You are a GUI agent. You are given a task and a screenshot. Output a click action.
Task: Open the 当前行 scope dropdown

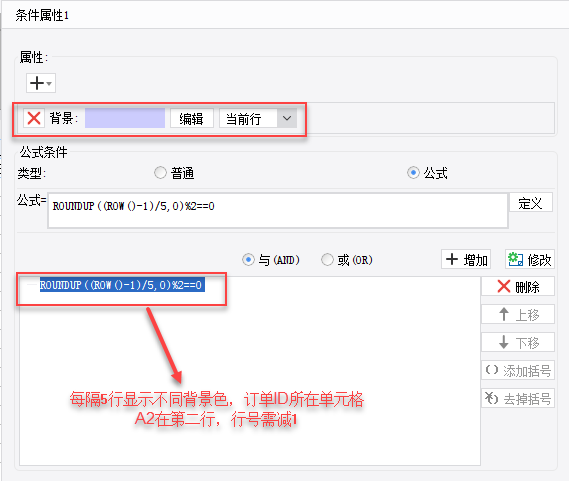point(258,118)
